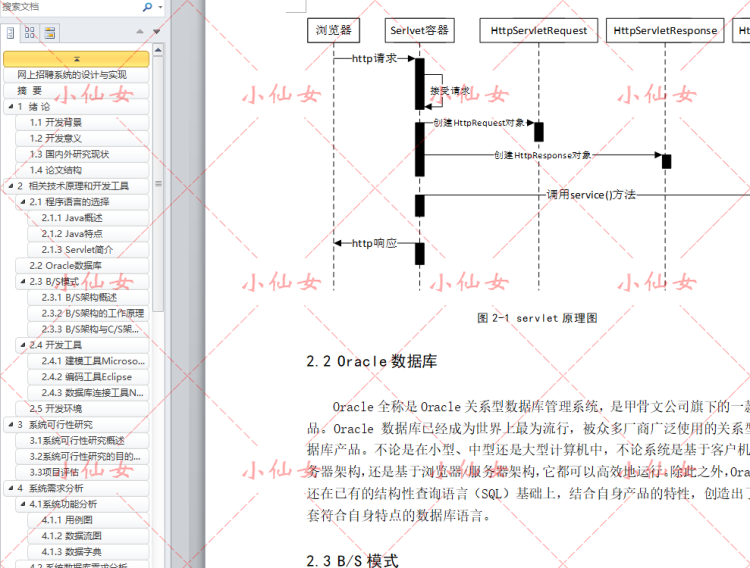Go to 3.3项目评估
This screenshot has width=750, height=568.
pos(82,472)
